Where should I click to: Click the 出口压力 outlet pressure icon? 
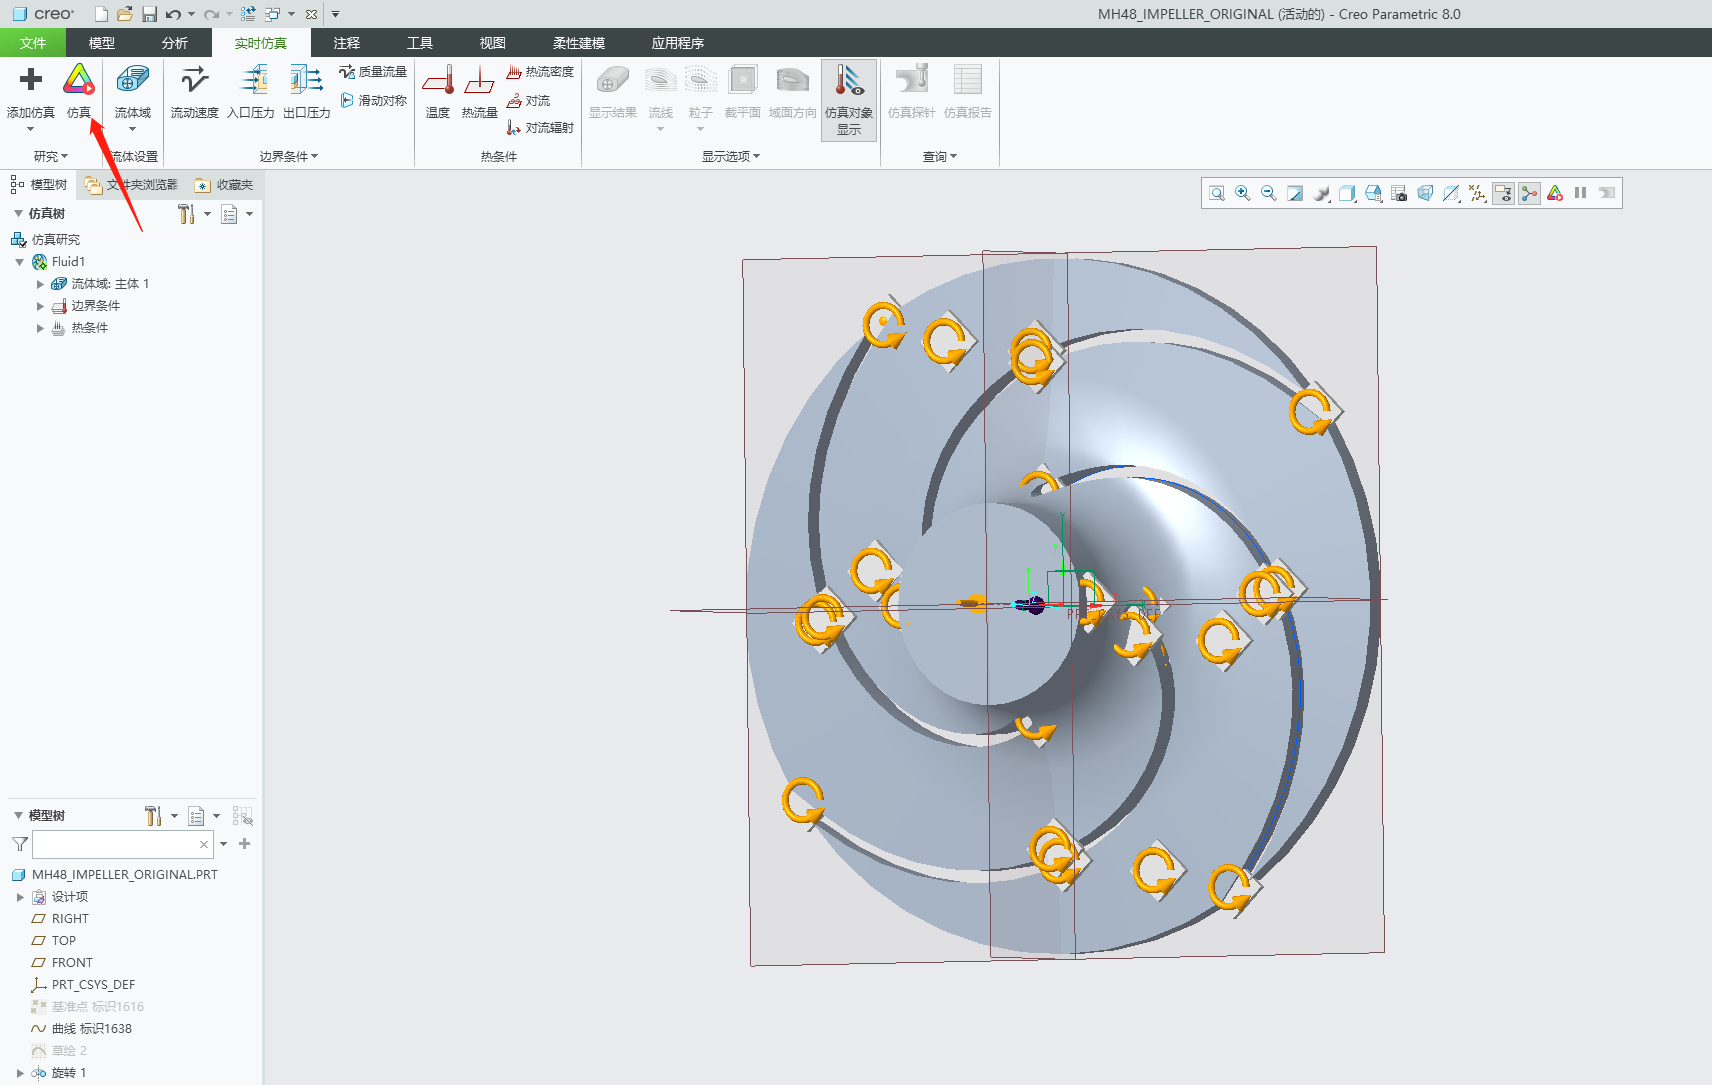click(306, 90)
